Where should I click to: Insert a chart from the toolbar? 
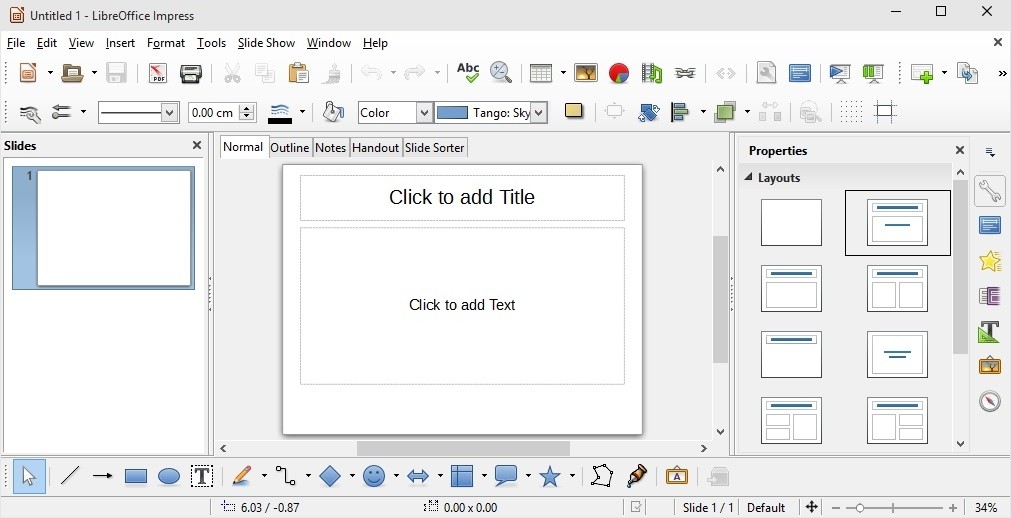point(619,73)
